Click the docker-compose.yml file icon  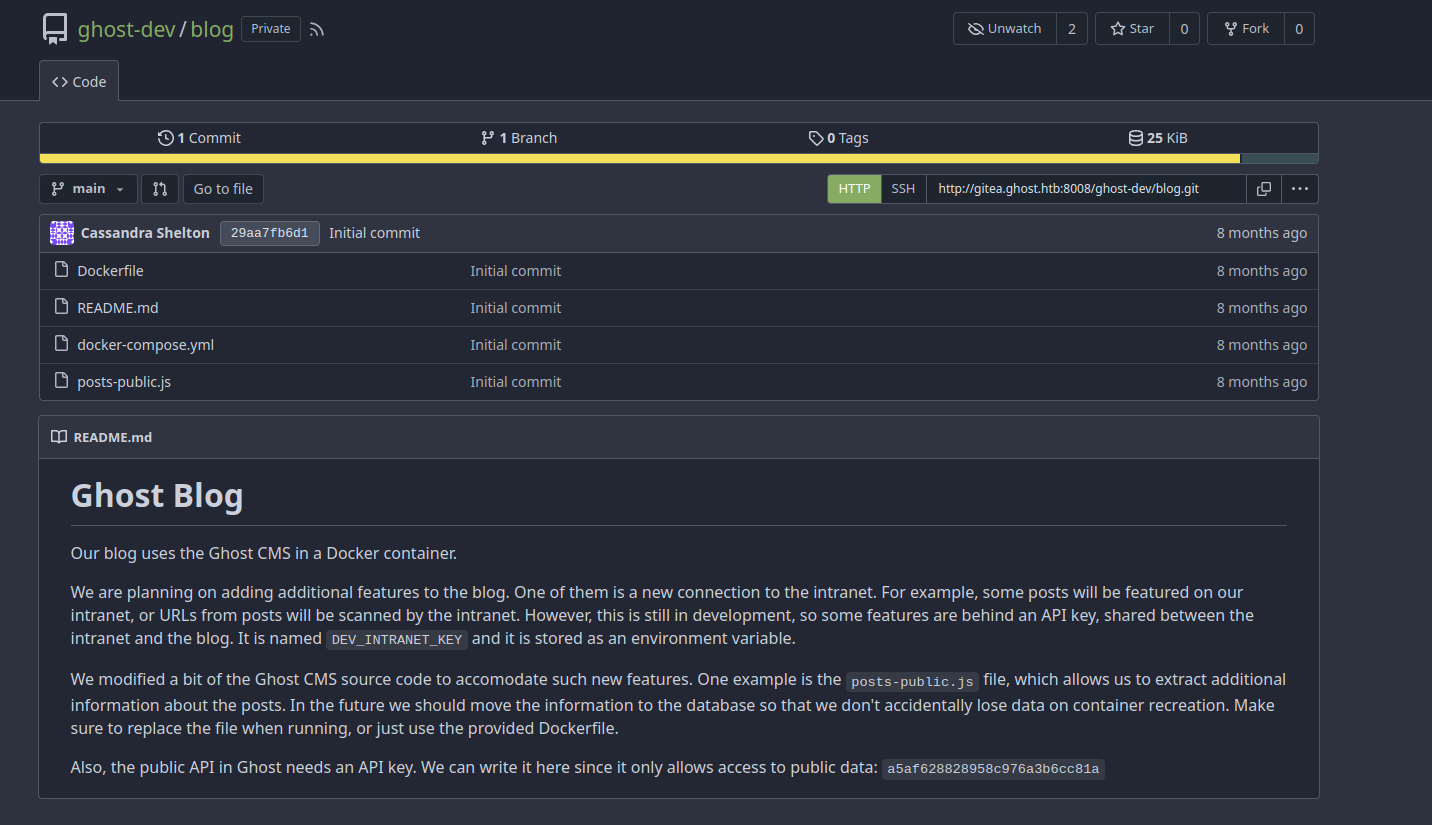[61, 344]
